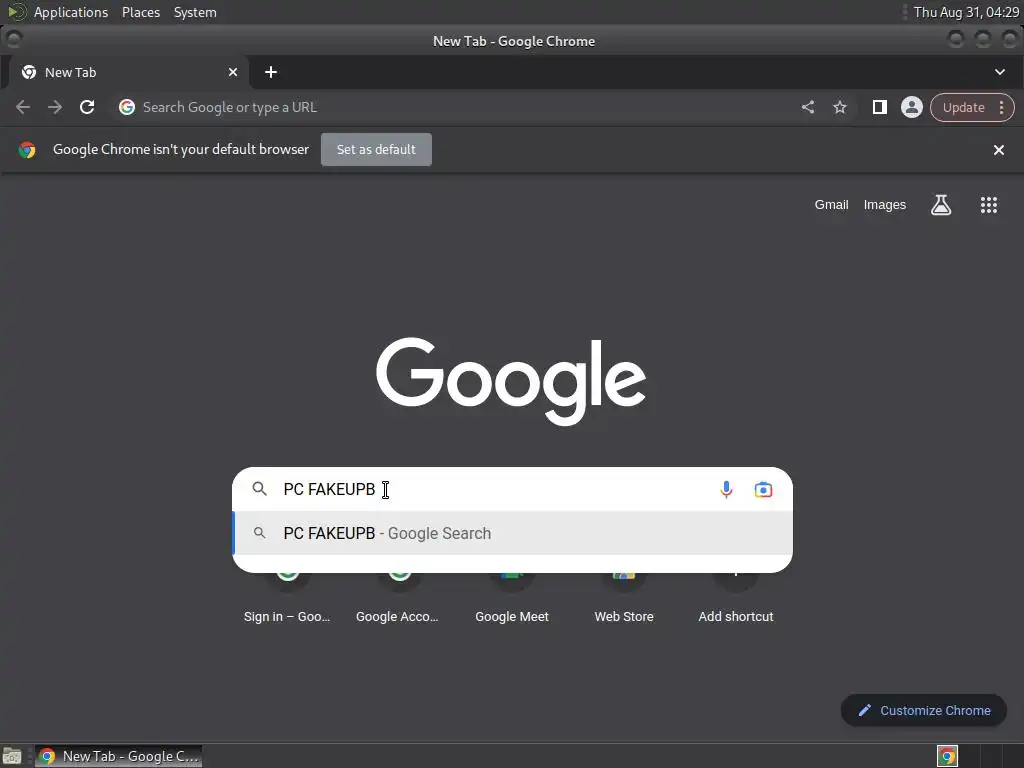Open the Images link
The width and height of the screenshot is (1024, 768).
885,204
